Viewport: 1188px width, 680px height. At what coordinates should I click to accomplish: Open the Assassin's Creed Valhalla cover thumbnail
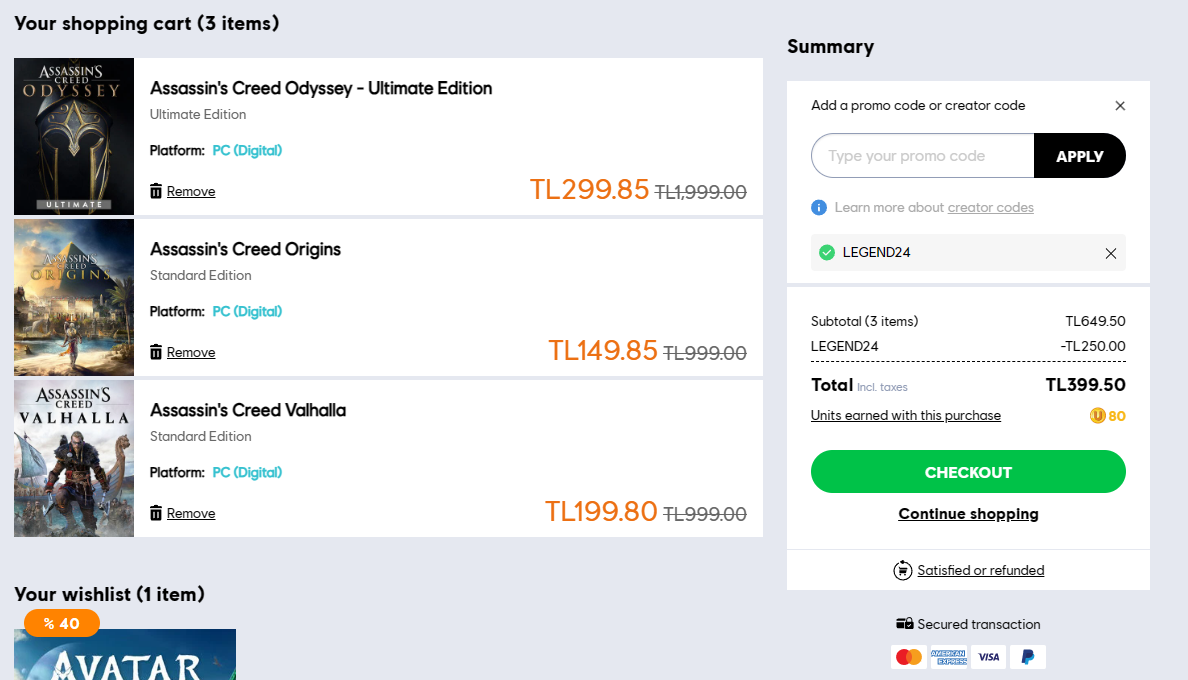point(74,458)
